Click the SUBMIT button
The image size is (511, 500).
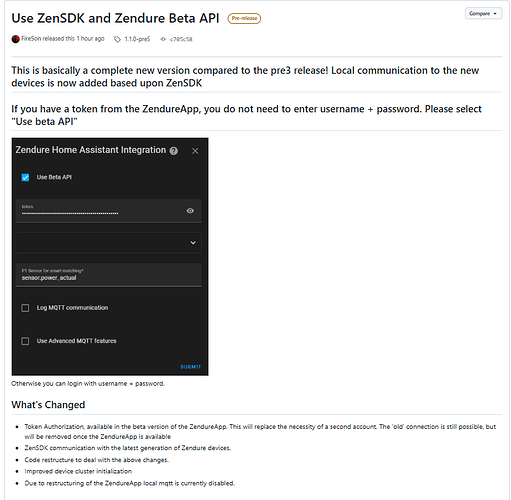[191, 367]
